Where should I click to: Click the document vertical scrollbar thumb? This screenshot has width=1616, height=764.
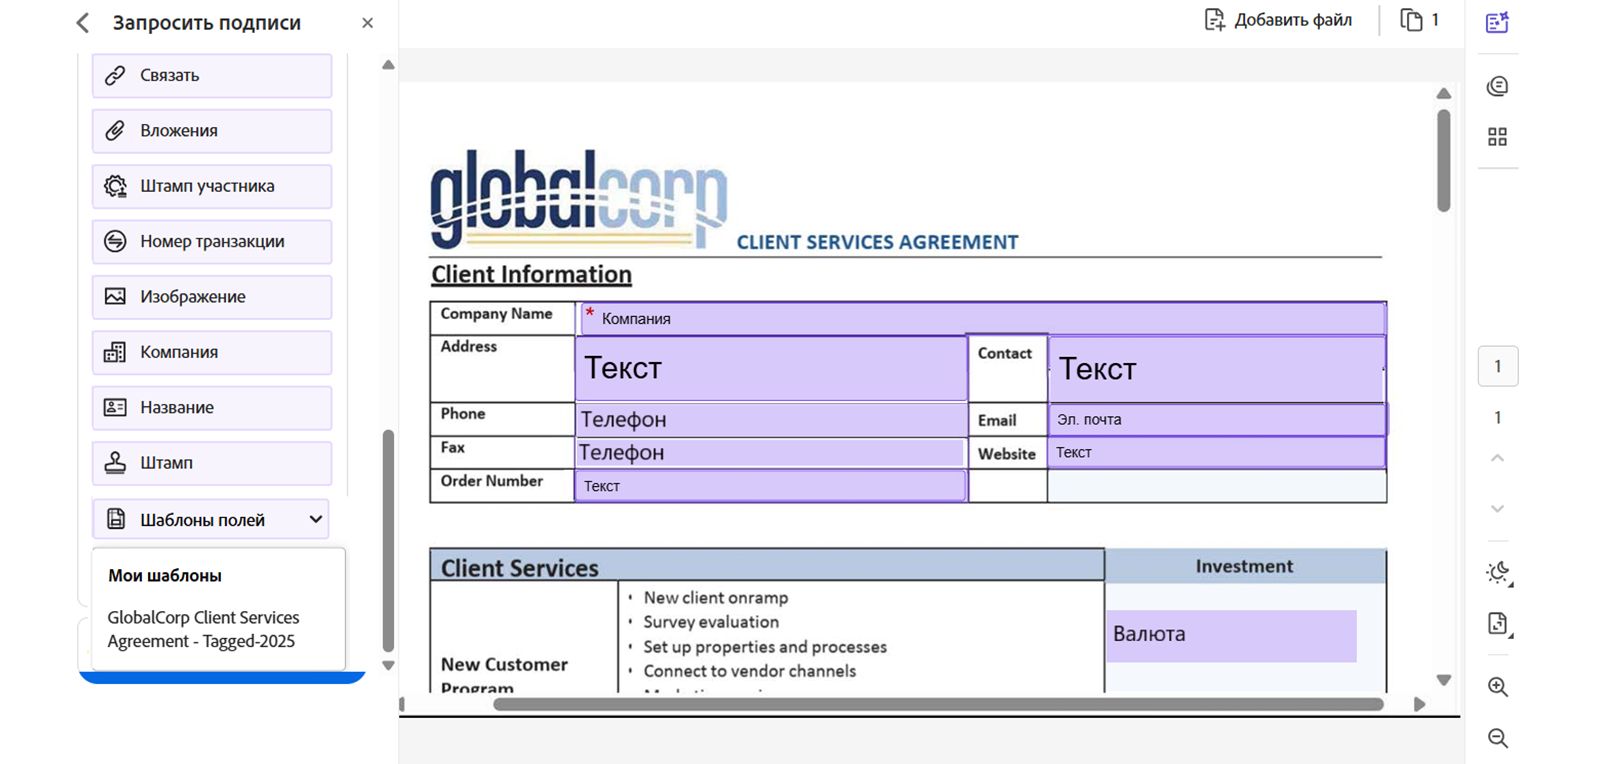point(1443,161)
